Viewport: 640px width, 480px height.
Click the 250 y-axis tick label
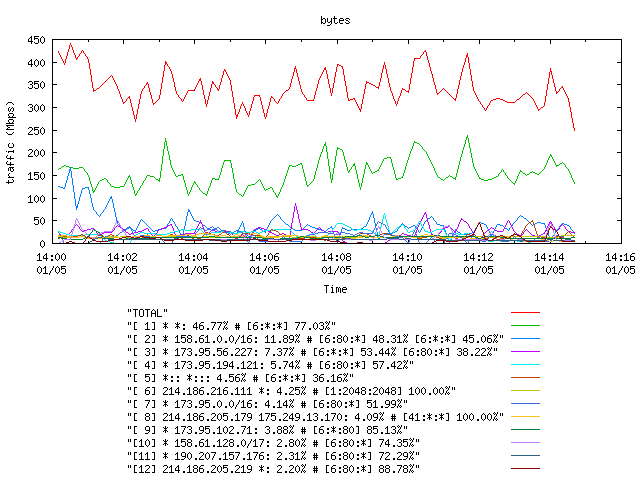(x=36, y=131)
